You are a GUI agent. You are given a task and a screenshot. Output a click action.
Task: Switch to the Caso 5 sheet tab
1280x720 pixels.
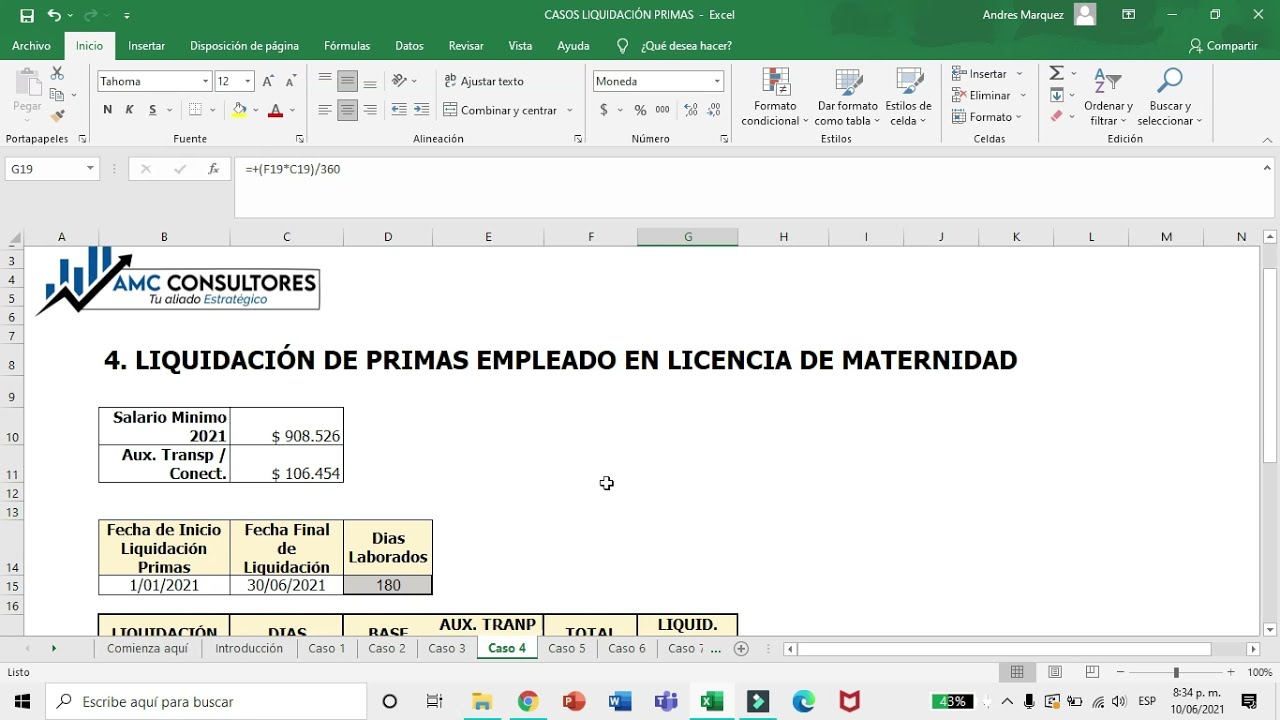point(567,648)
